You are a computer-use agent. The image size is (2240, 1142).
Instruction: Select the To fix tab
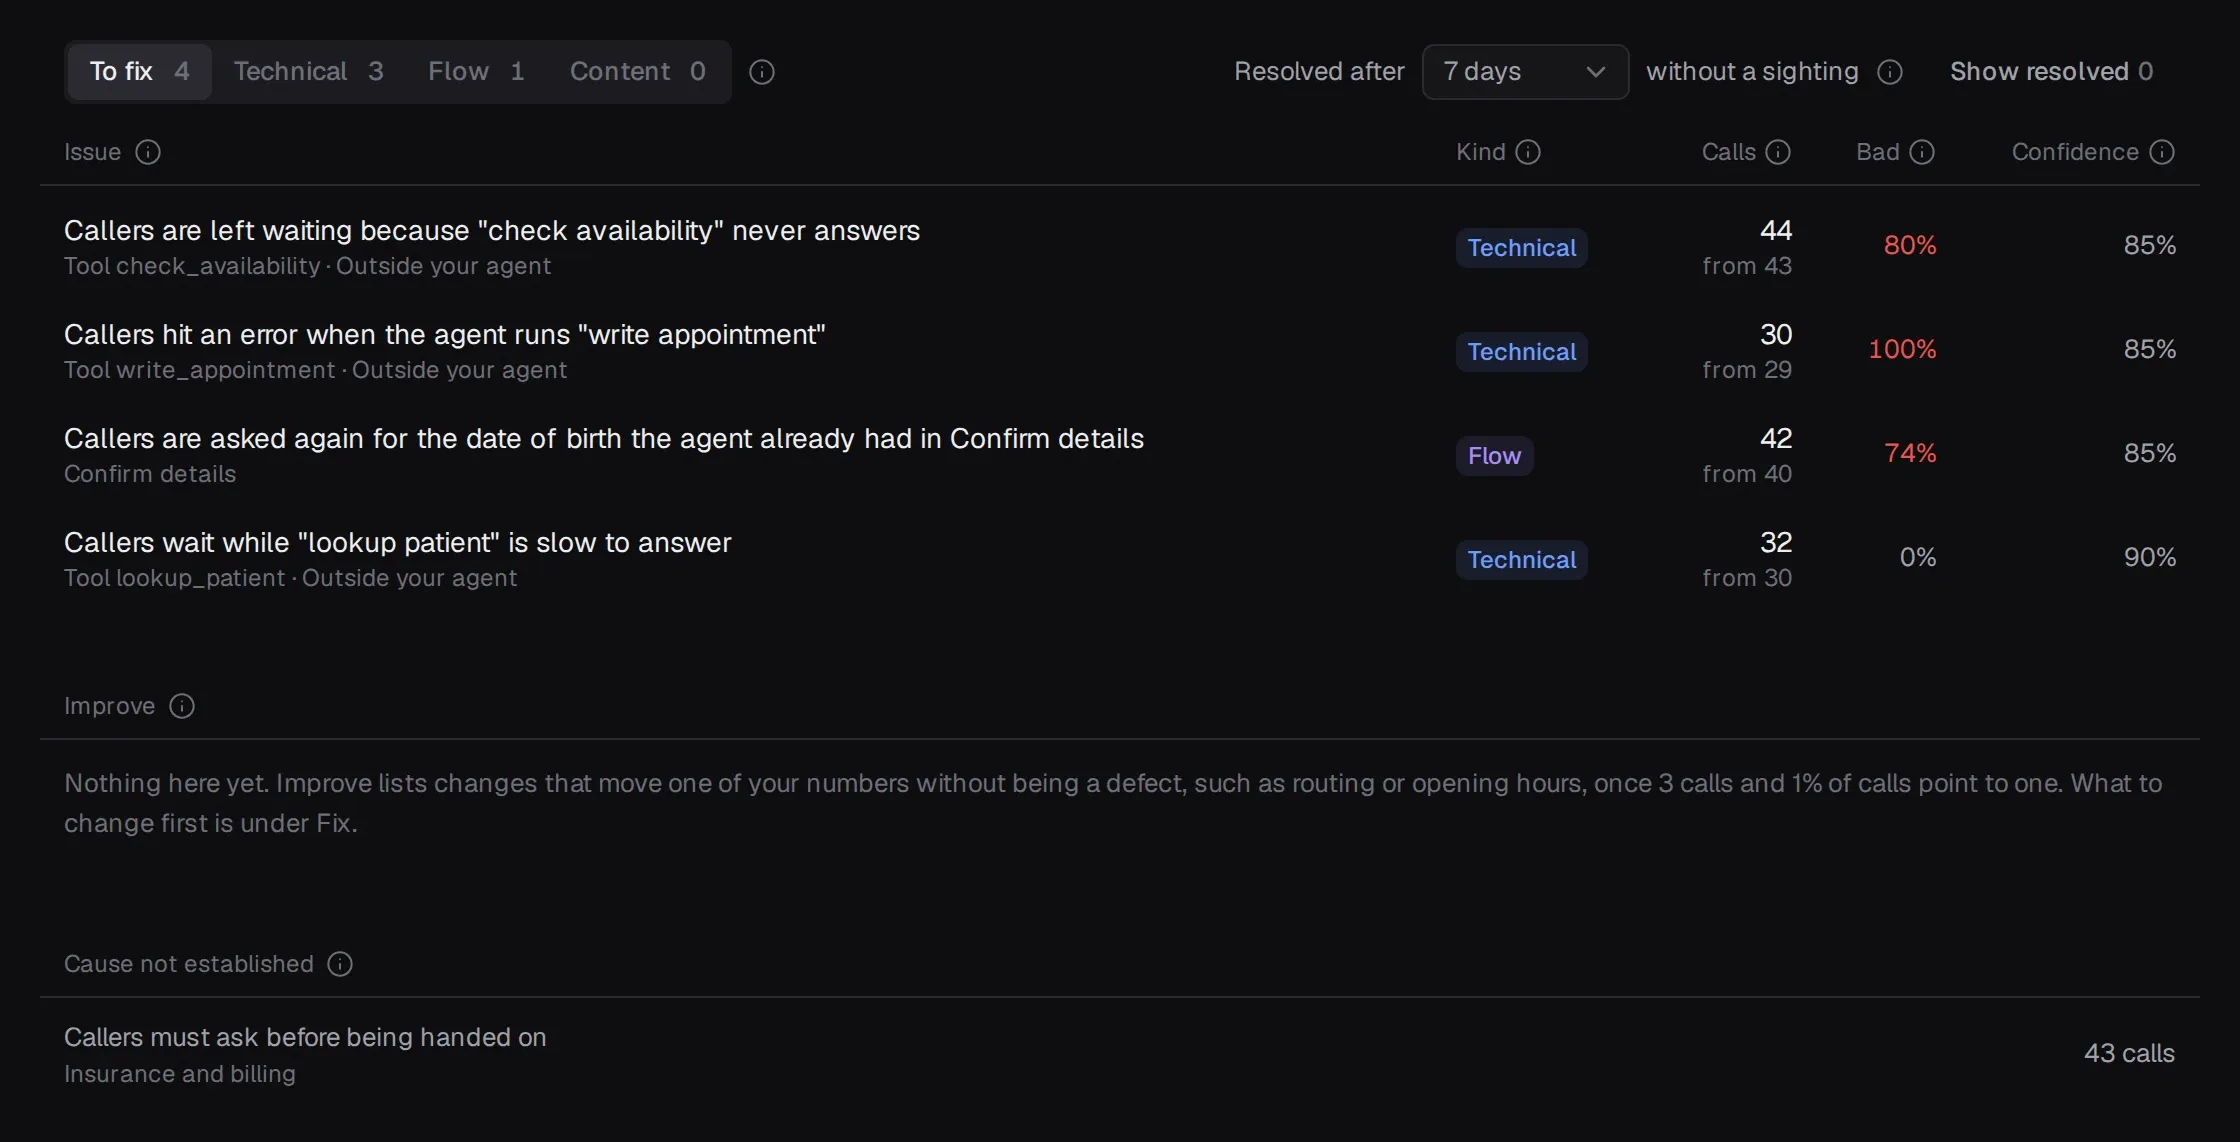[139, 72]
